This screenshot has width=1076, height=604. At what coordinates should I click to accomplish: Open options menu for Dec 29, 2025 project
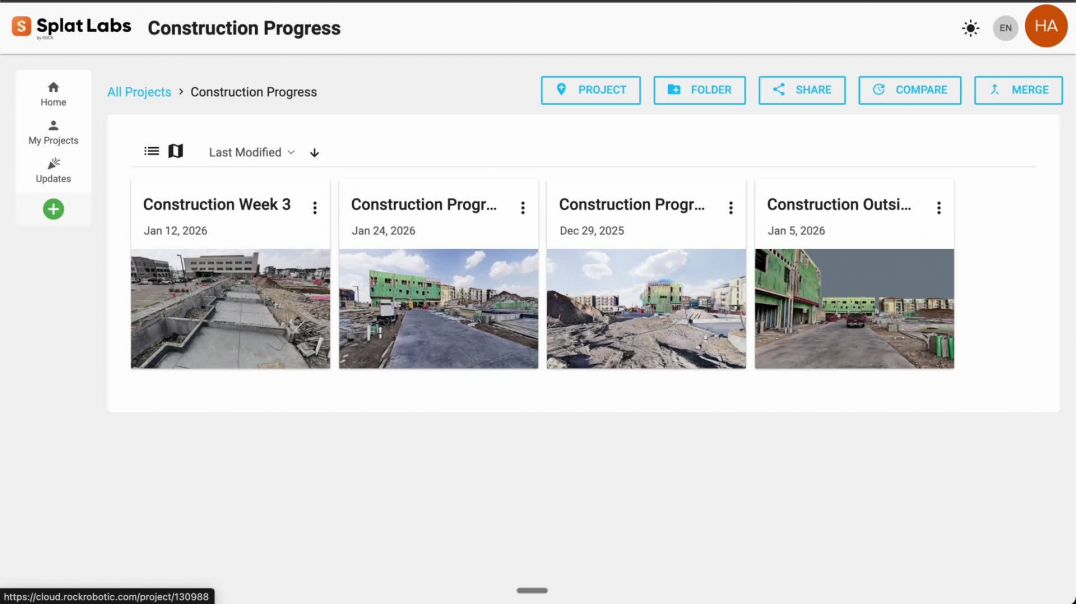pyautogui.click(x=731, y=208)
